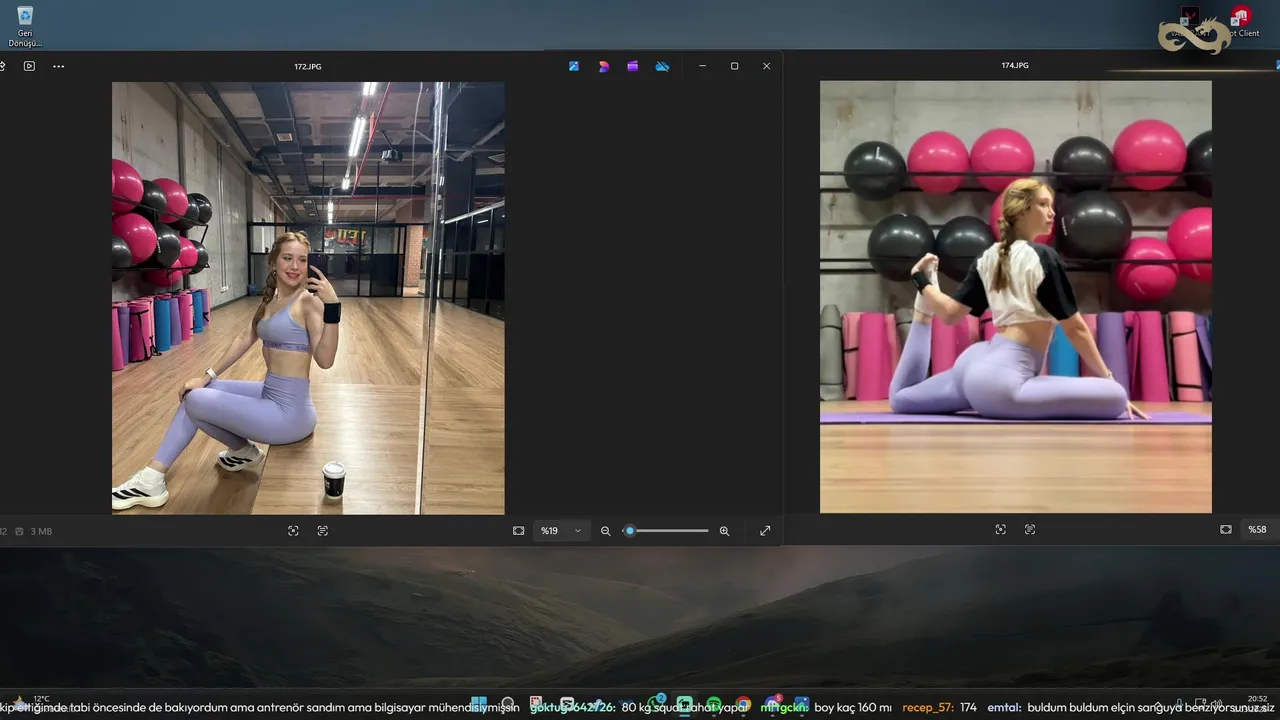Viewport: 1280px width, 720px height.
Task: Open the %58 zoom level dropdown
Action: pos(1258,529)
